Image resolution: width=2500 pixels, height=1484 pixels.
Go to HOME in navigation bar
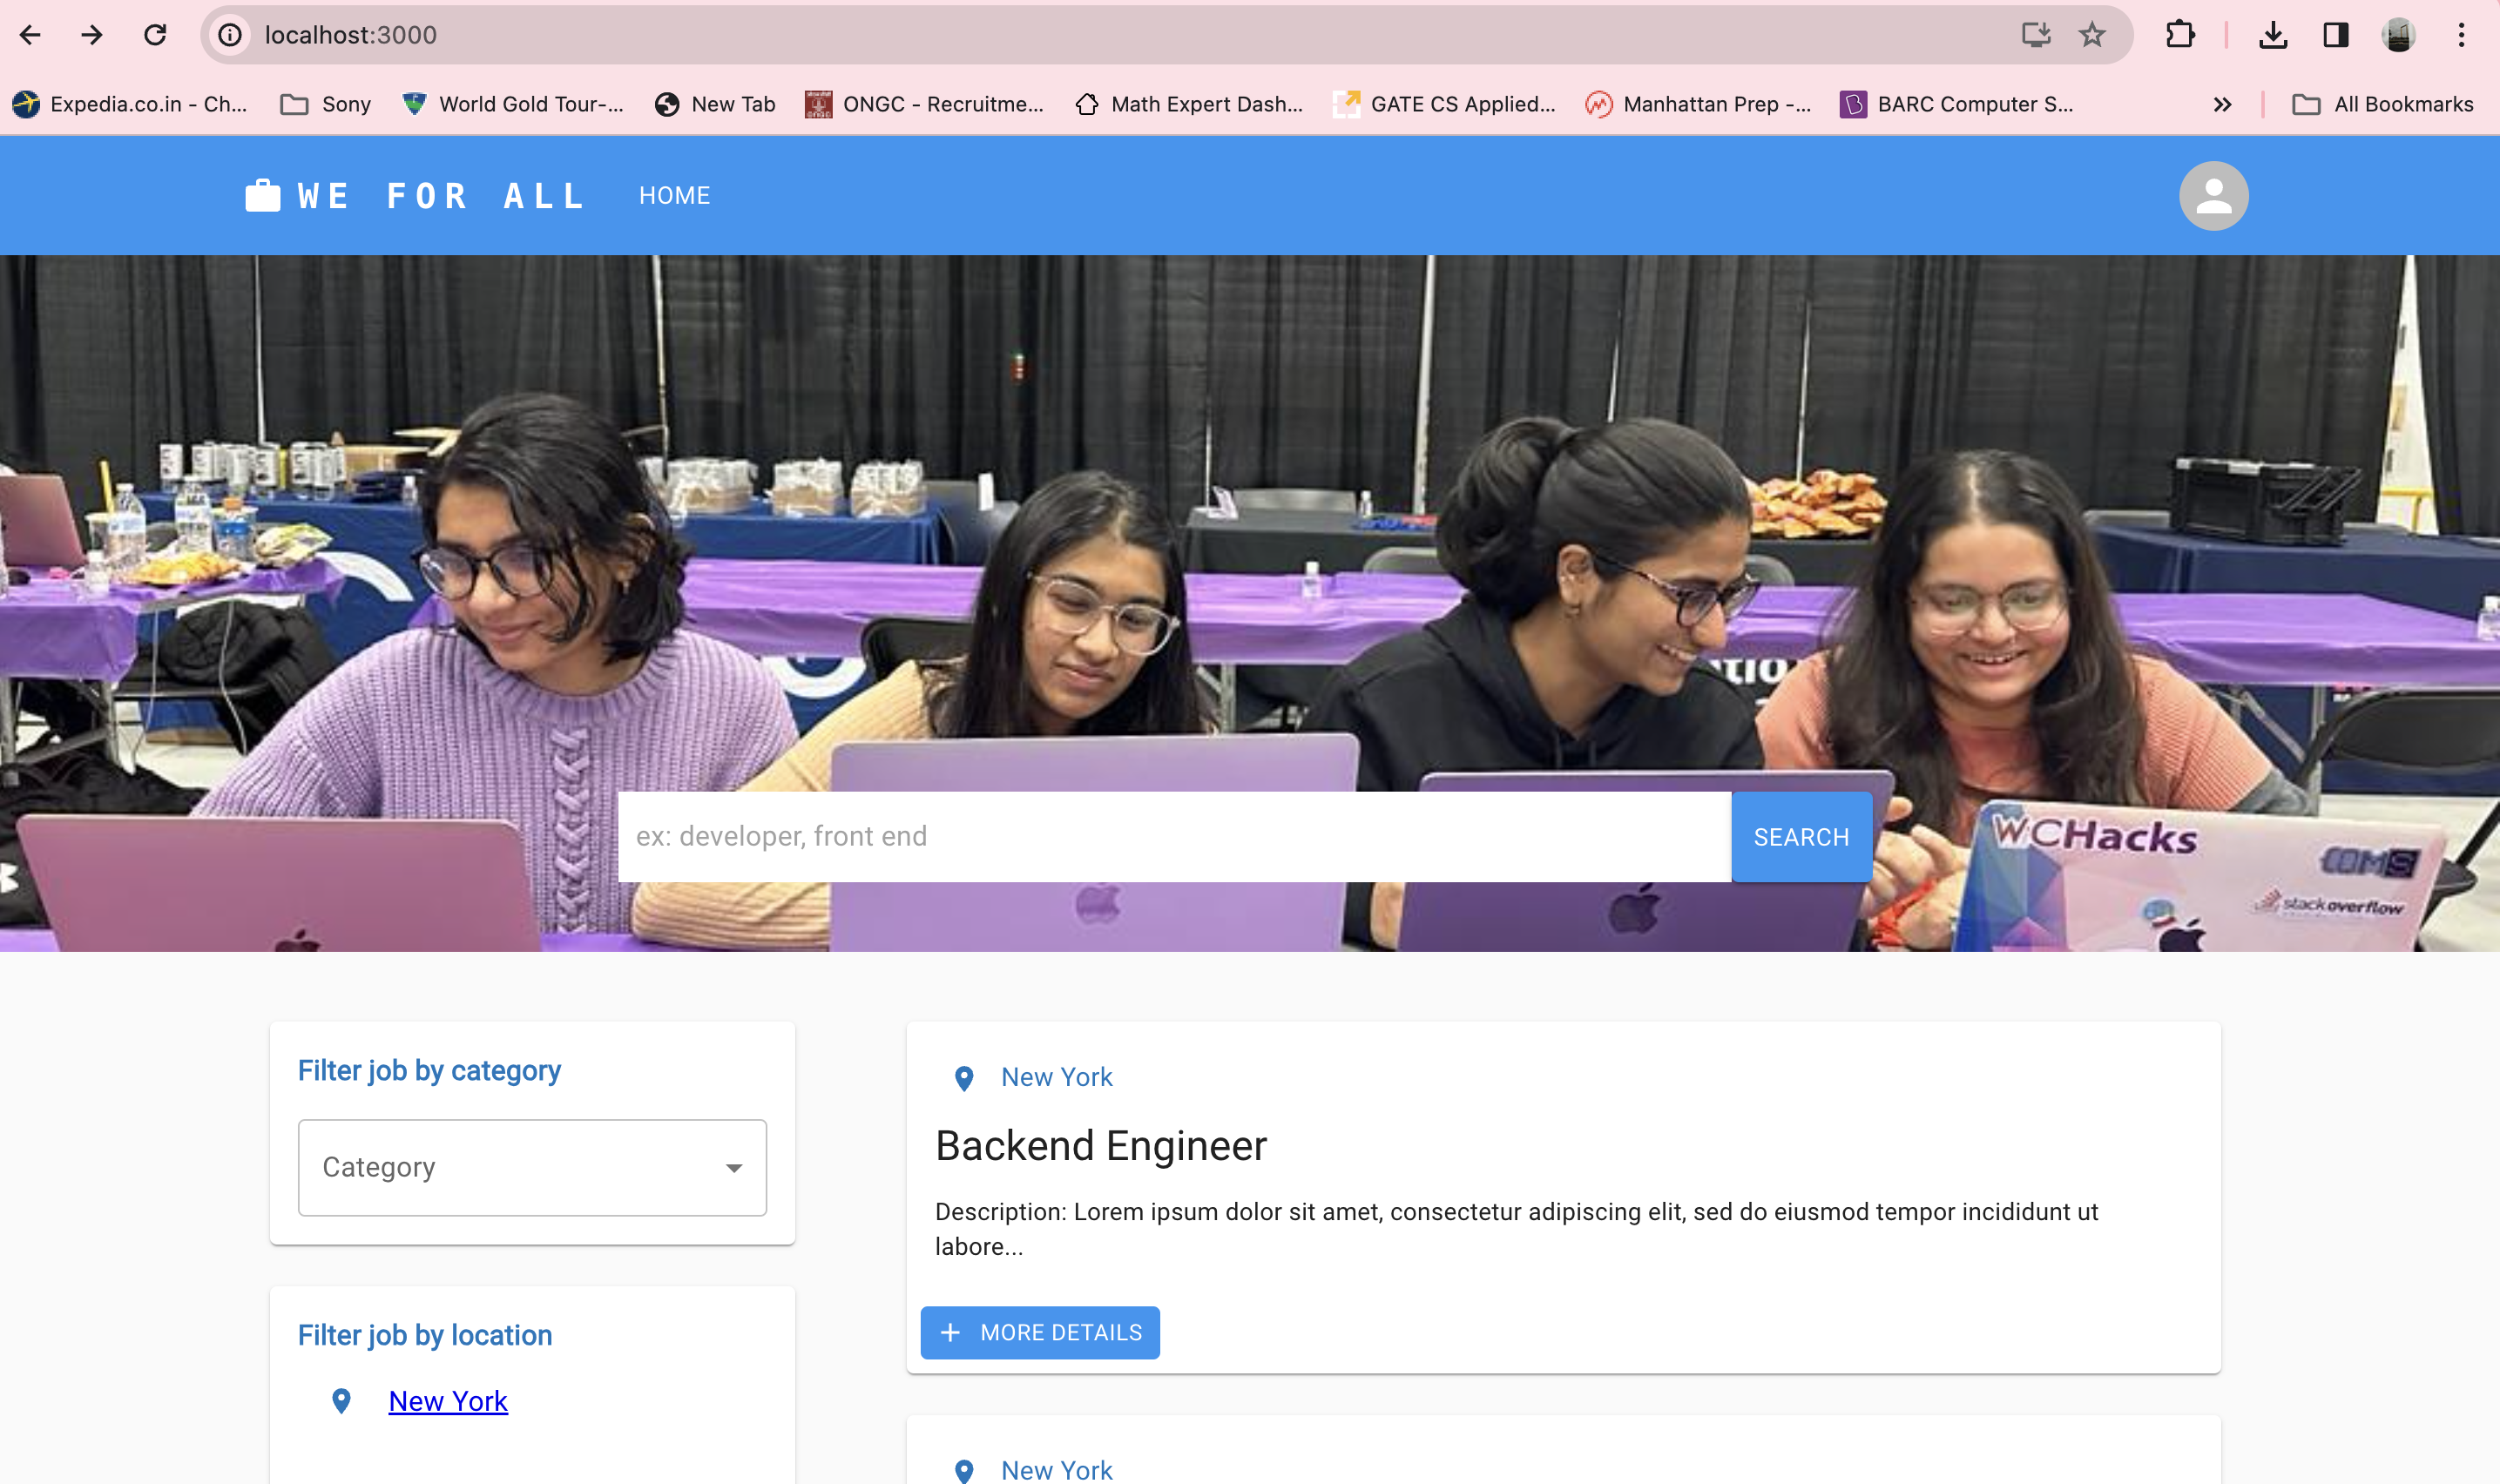(x=675, y=196)
